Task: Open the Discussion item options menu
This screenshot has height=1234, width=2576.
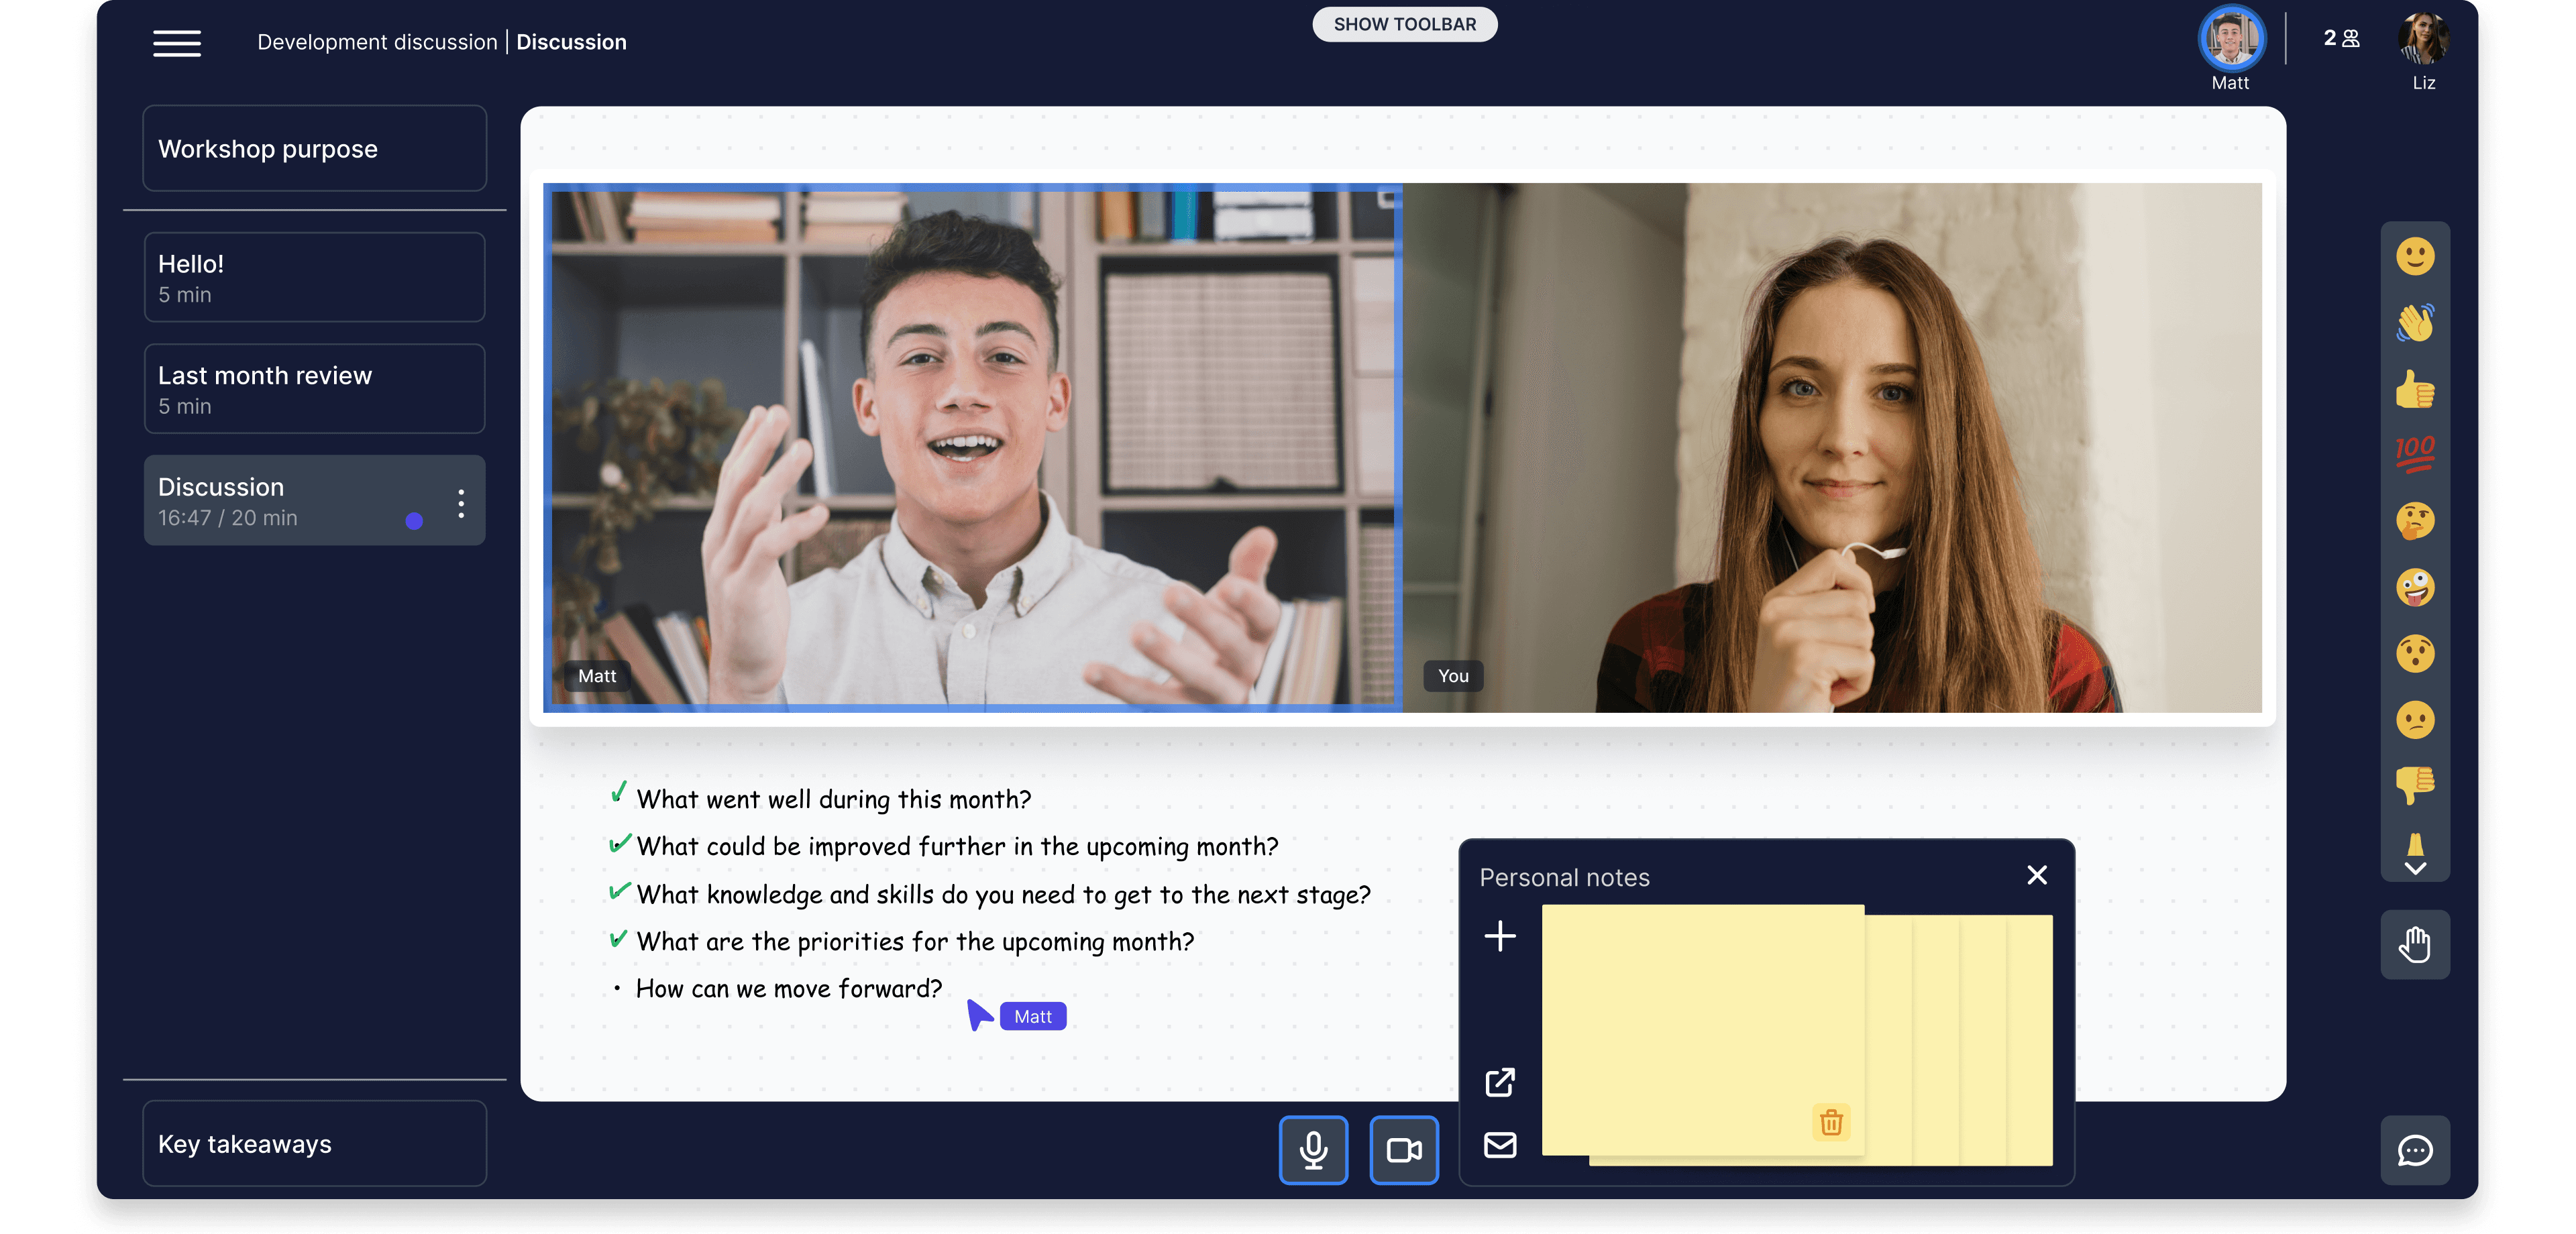Action: pyautogui.click(x=461, y=503)
